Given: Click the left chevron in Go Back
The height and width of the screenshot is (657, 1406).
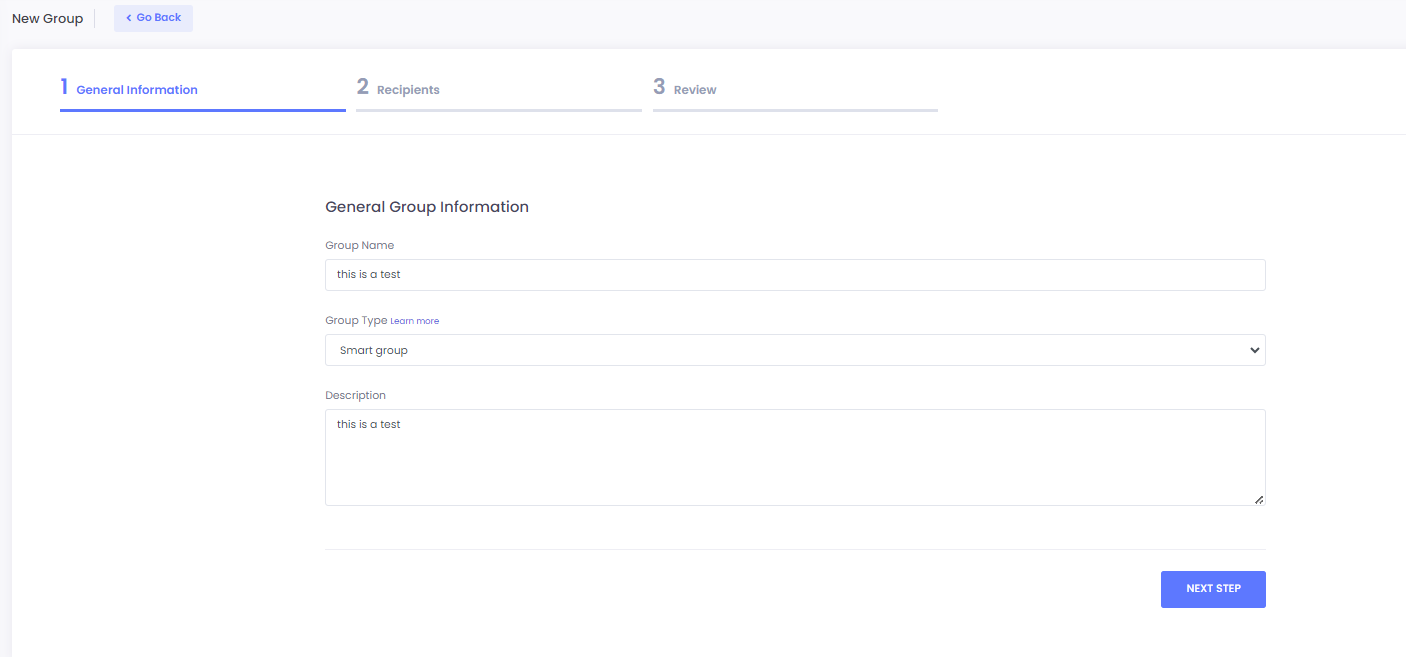Looking at the screenshot, I should click(x=128, y=18).
